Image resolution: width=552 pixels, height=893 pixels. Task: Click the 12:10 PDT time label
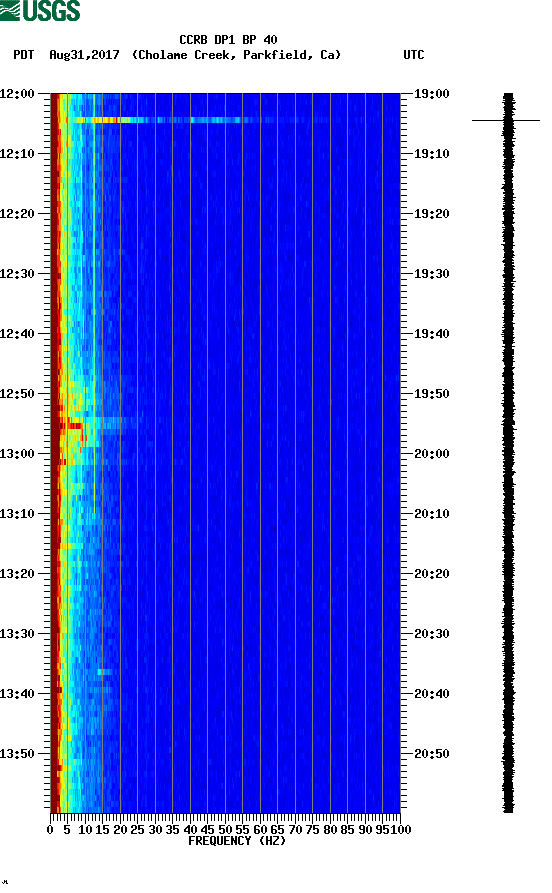pos(17,154)
